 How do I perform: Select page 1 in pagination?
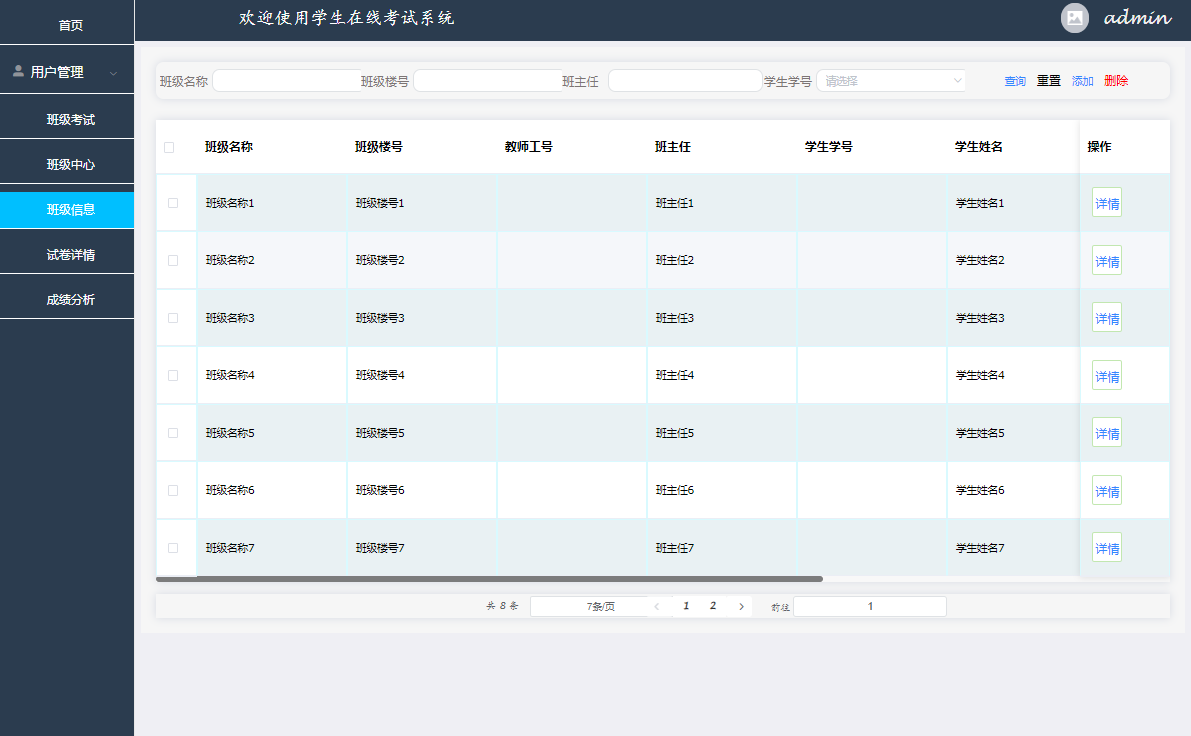tap(686, 605)
